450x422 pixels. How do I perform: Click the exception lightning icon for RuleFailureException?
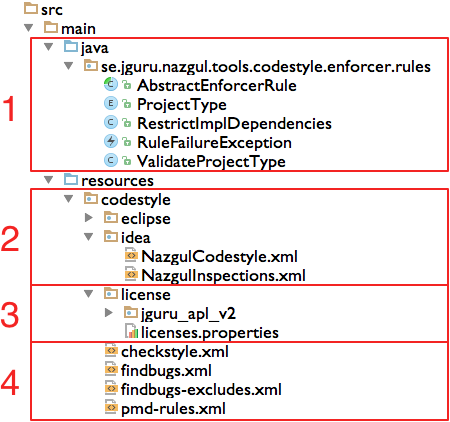tap(111, 142)
